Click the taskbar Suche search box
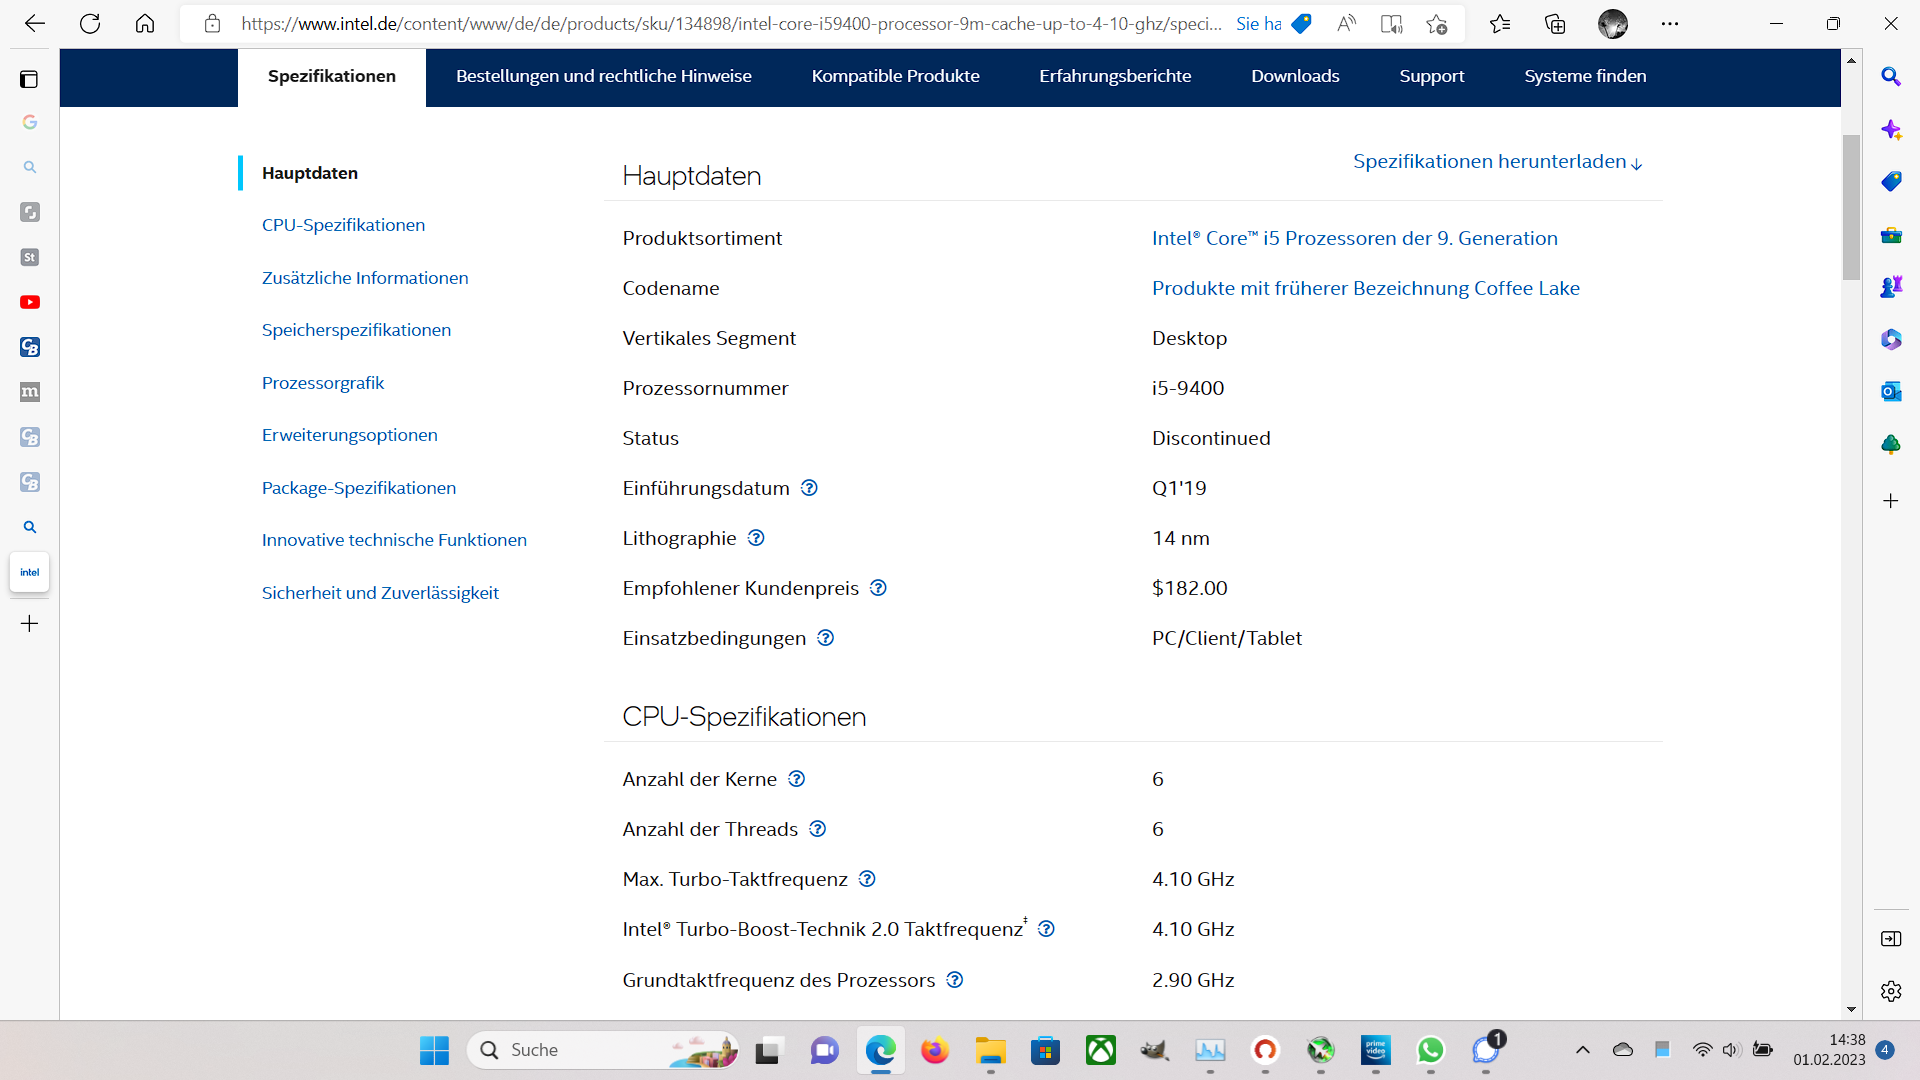Screen dimensions: 1920x1080 (x=603, y=1050)
